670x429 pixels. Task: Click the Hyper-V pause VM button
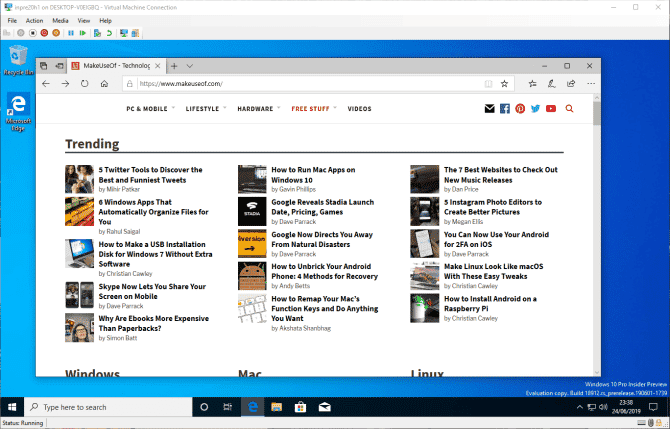point(71,33)
